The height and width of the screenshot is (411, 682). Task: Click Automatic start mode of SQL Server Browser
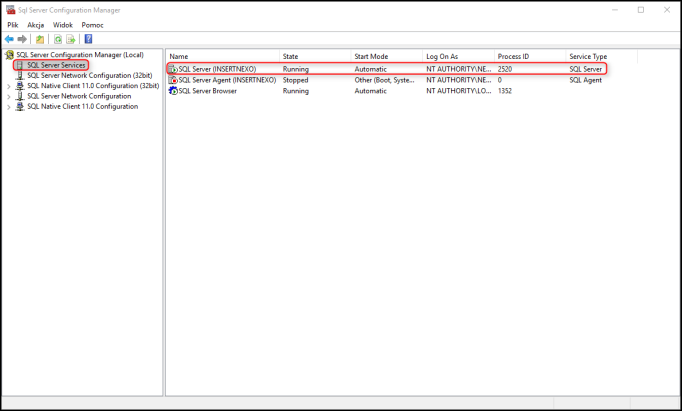(x=371, y=91)
